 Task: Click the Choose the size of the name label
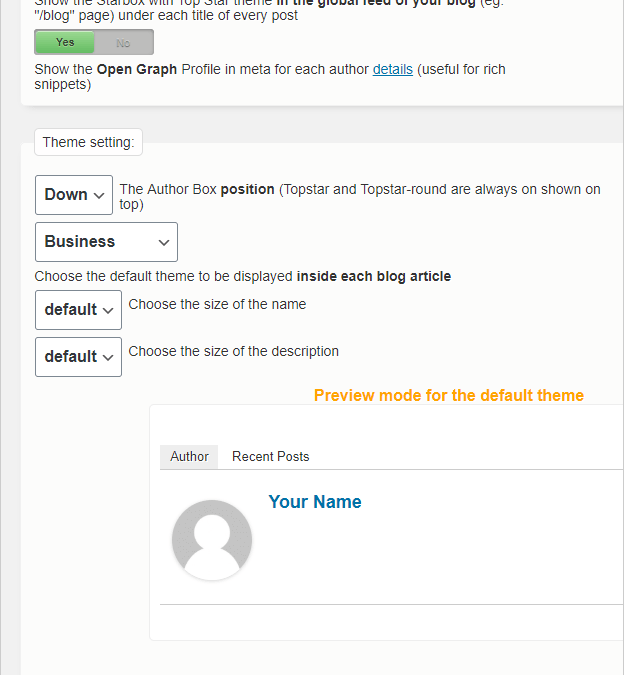point(217,304)
